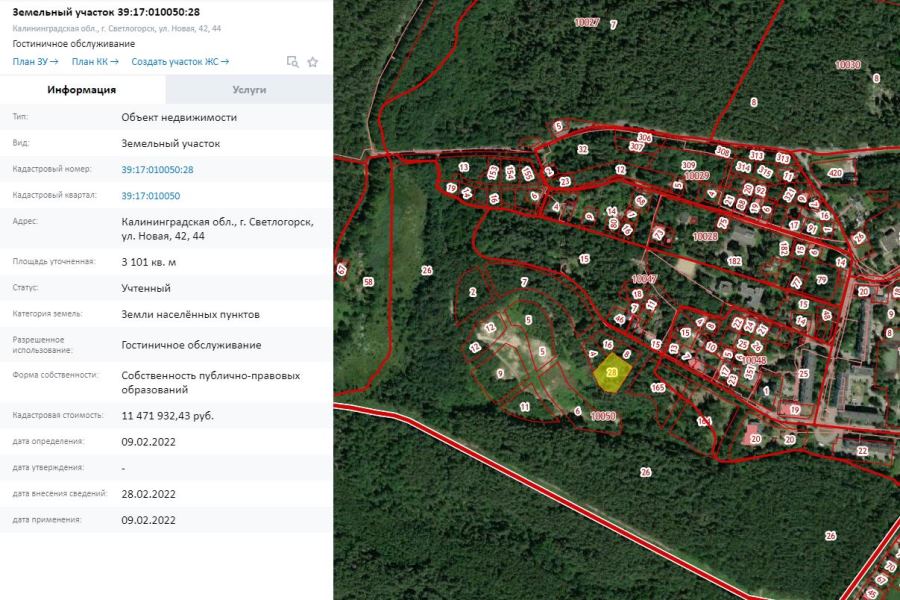The width and height of the screenshot is (900, 600).
Task: Click the show-on-map search icon
Action: point(293,61)
